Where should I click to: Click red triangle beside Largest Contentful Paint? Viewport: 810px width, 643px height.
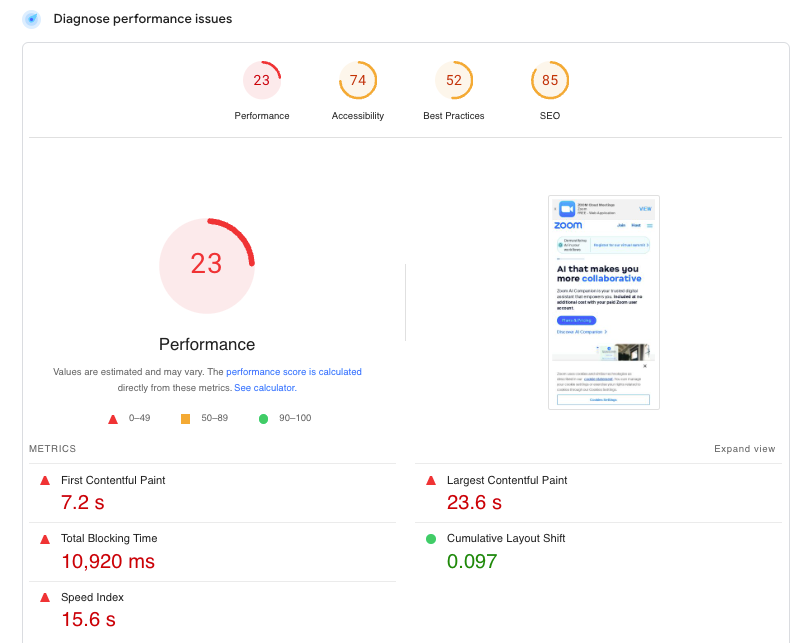click(x=431, y=480)
